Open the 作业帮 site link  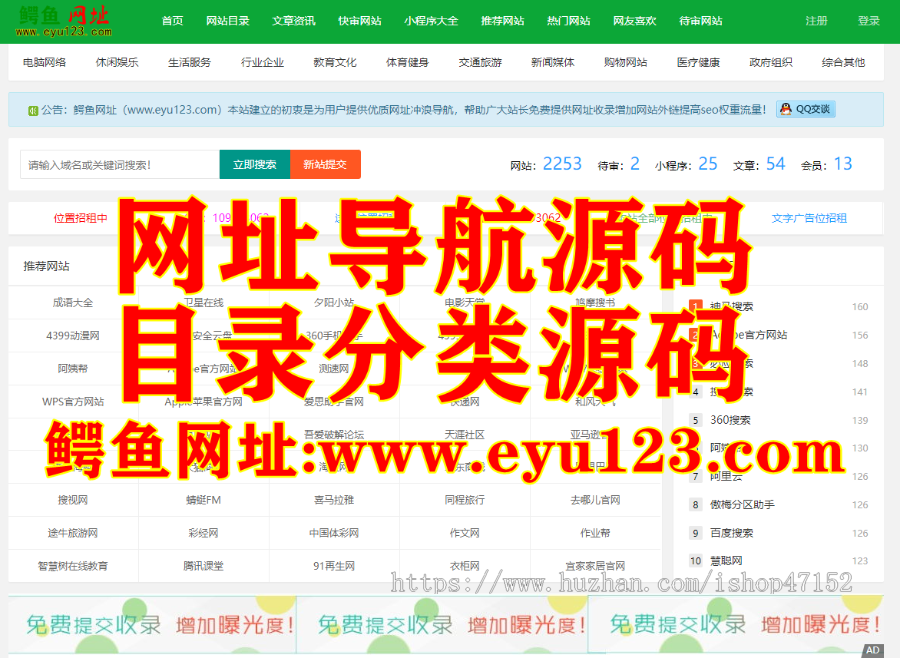pyautogui.click(x=595, y=533)
